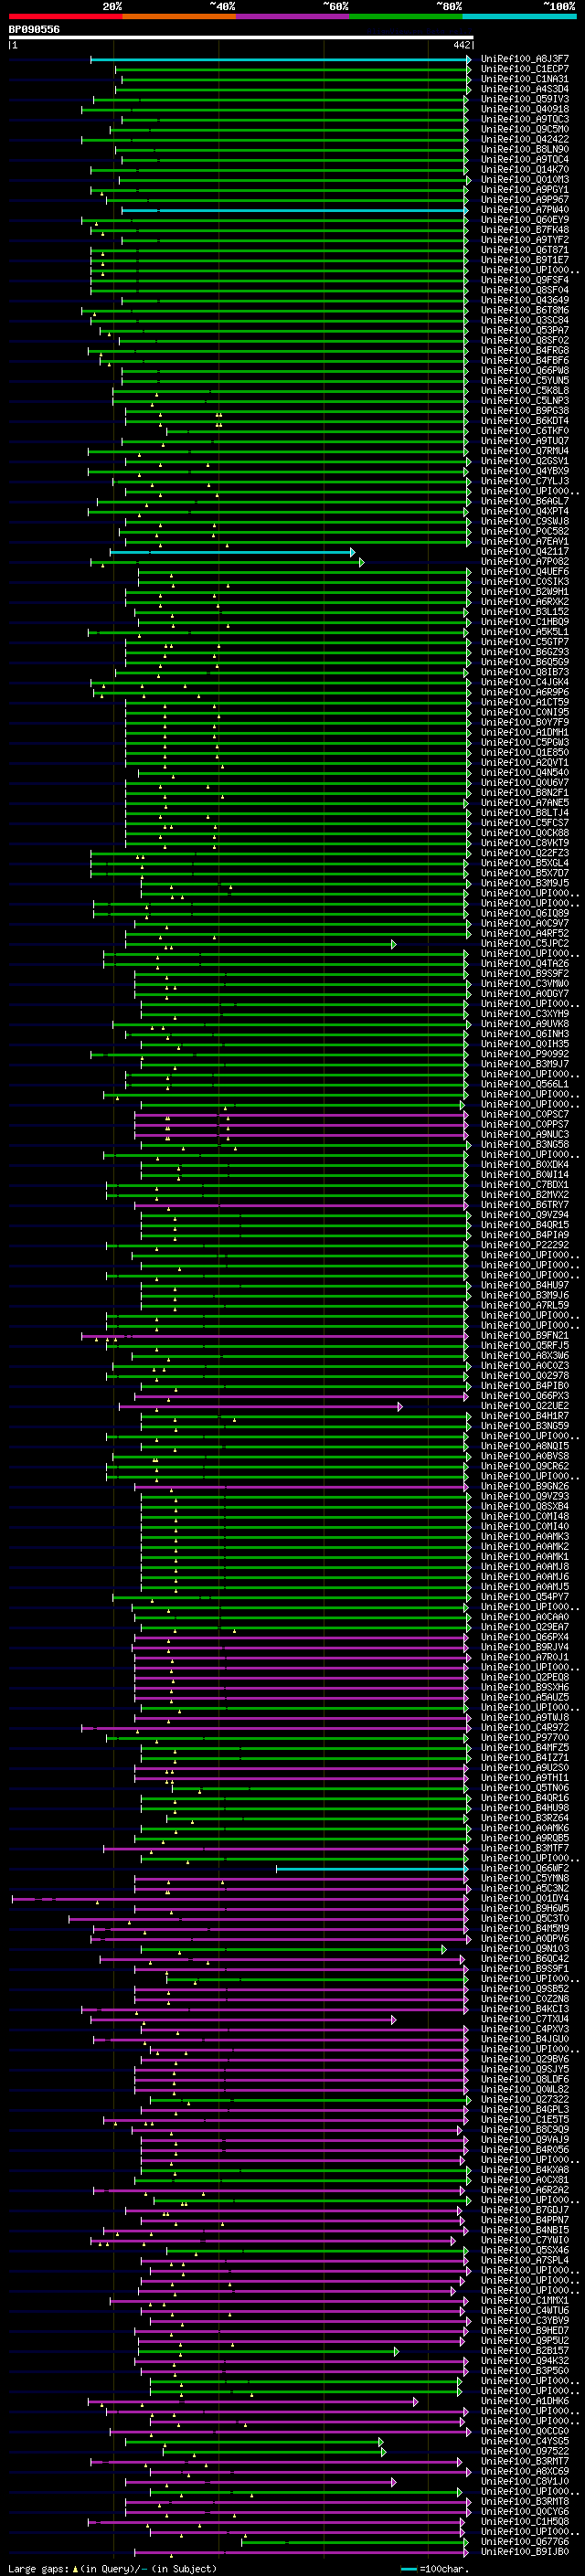Screen dimensions: 585x2576
Task: Open hit UniRef100_C1NA31
Action: coord(525,79)
